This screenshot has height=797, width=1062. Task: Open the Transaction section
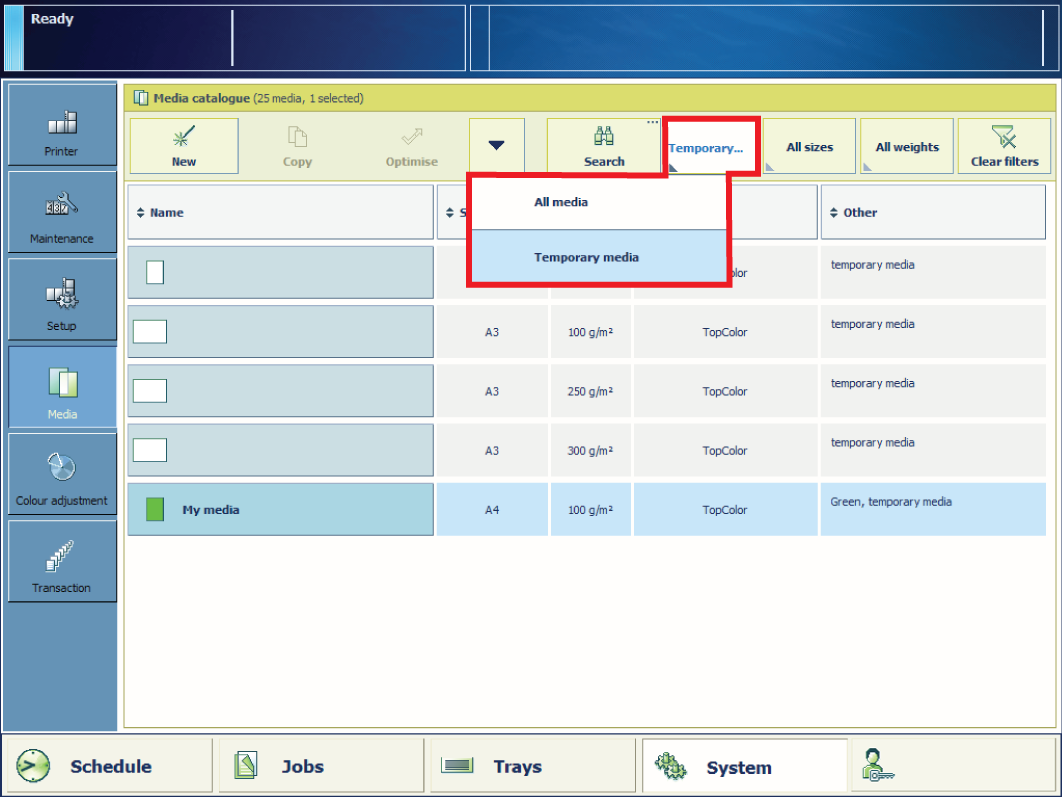[x=61, y=563]
